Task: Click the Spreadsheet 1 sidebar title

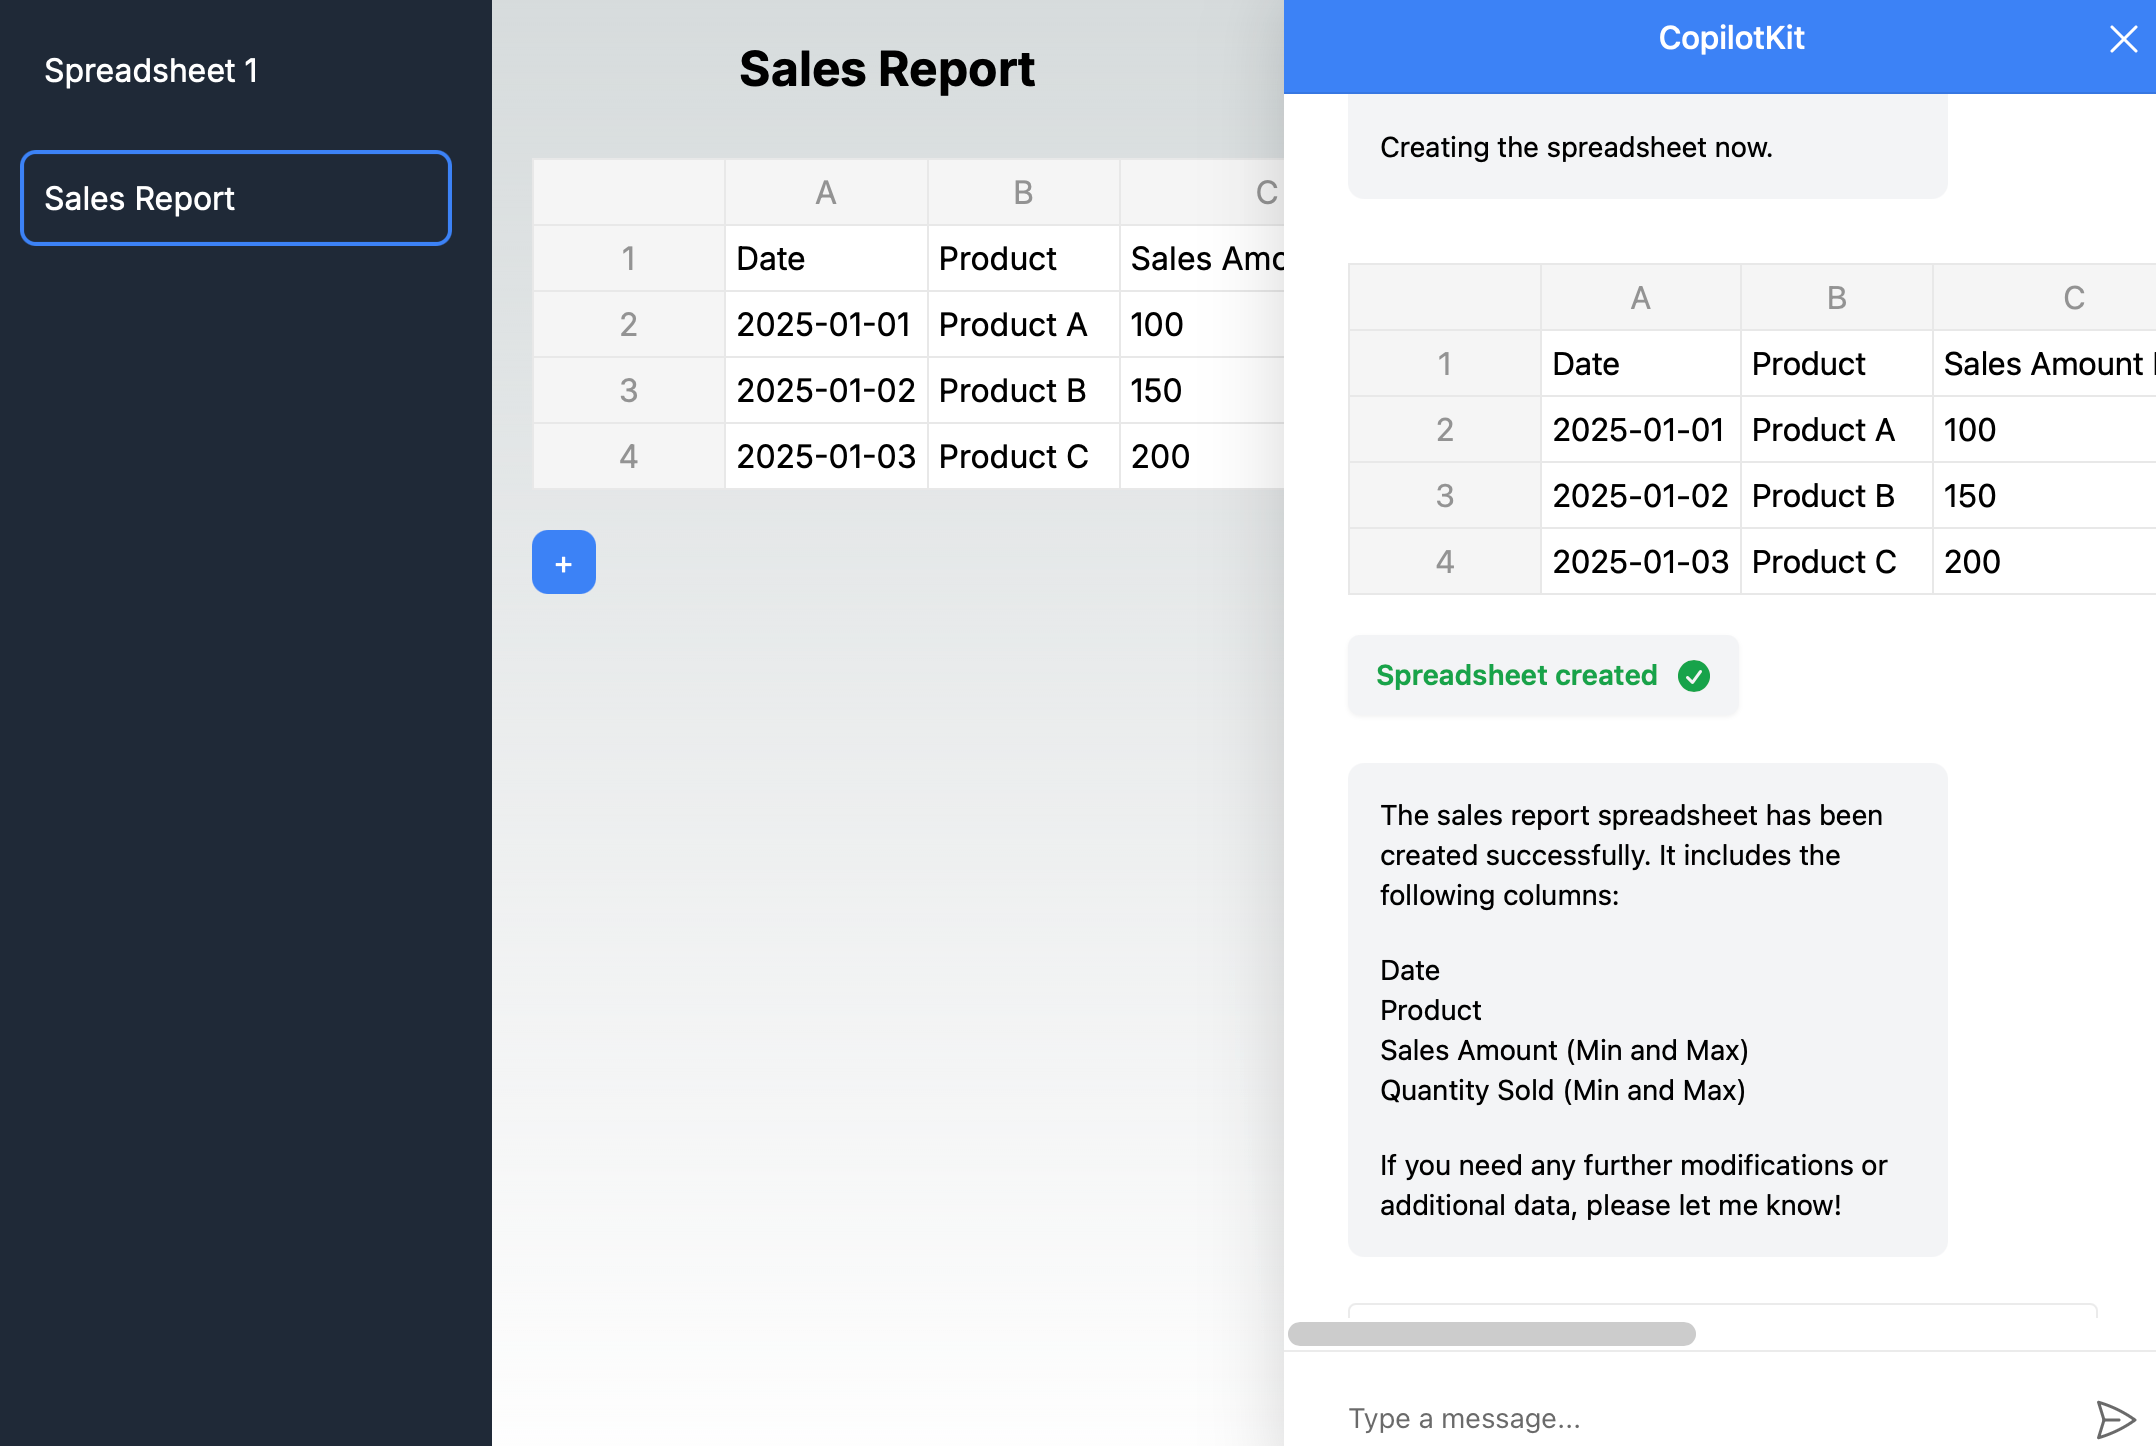Action: pyautogui.click(x=151, y=71)
